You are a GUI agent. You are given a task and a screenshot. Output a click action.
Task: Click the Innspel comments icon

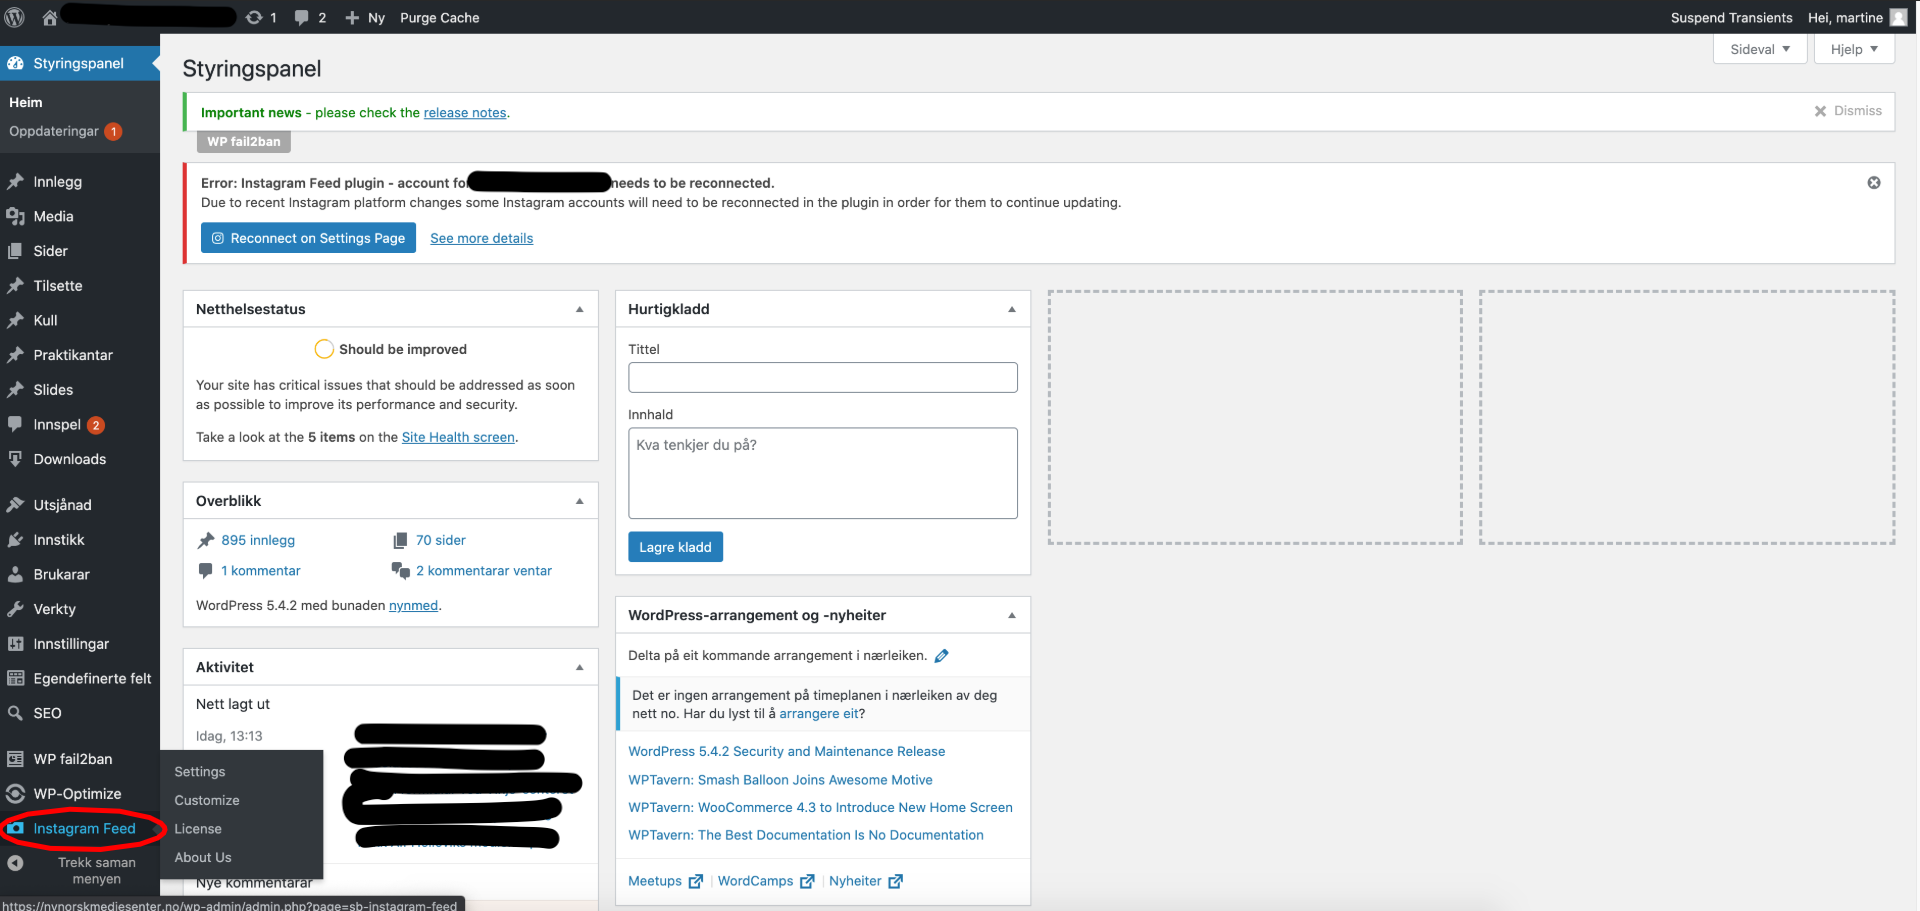pos(15,424)
